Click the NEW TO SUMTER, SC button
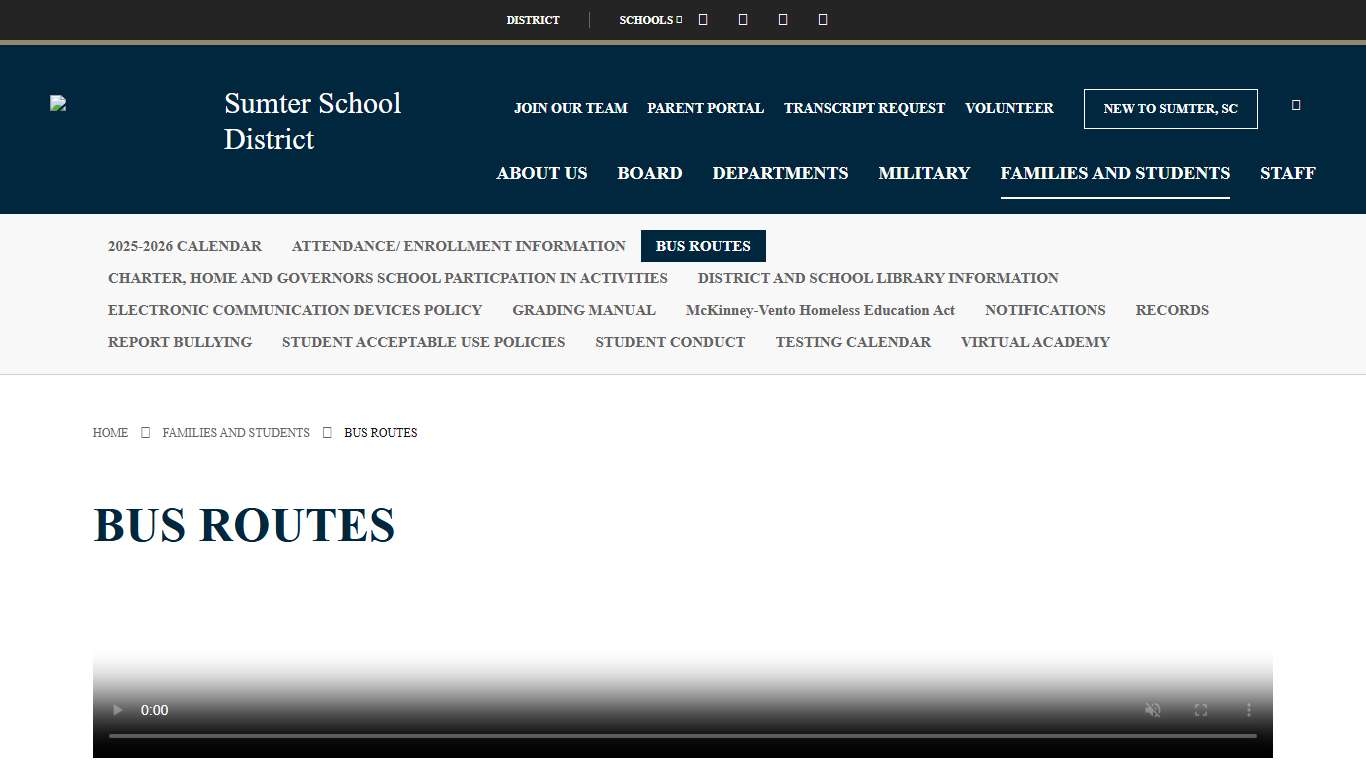This screenshot has width=1366, height=768. point(1170,108)
